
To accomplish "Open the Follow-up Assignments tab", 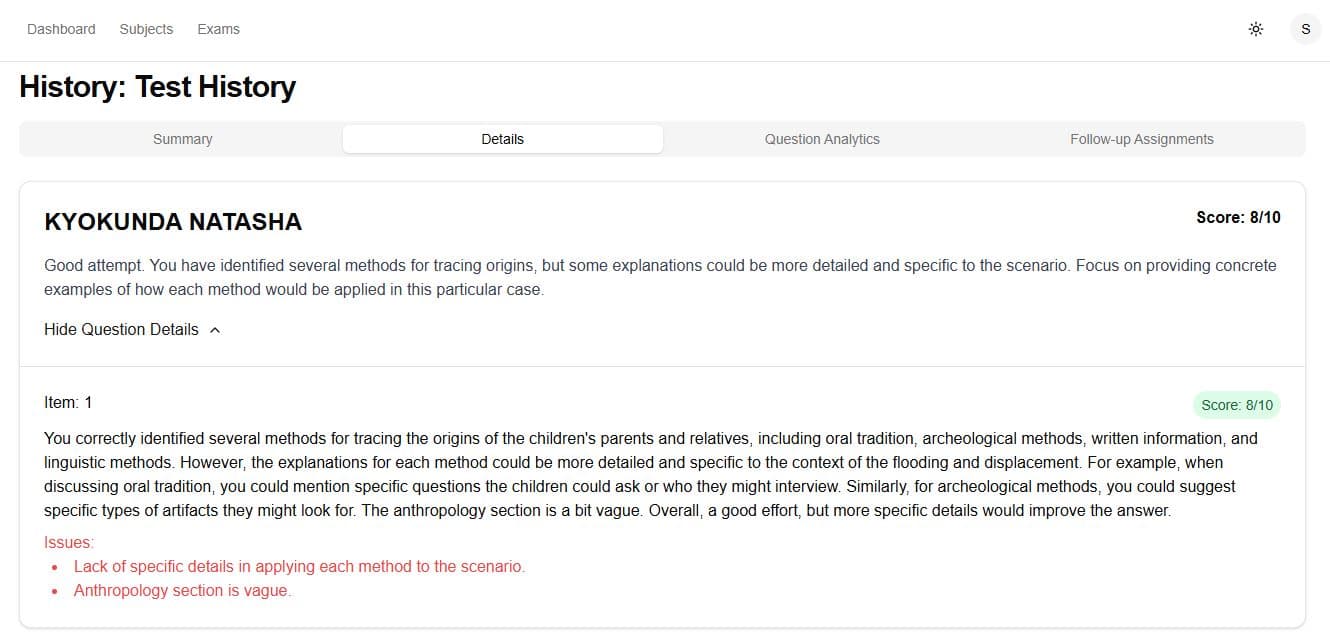I will tap(1142, 139).
